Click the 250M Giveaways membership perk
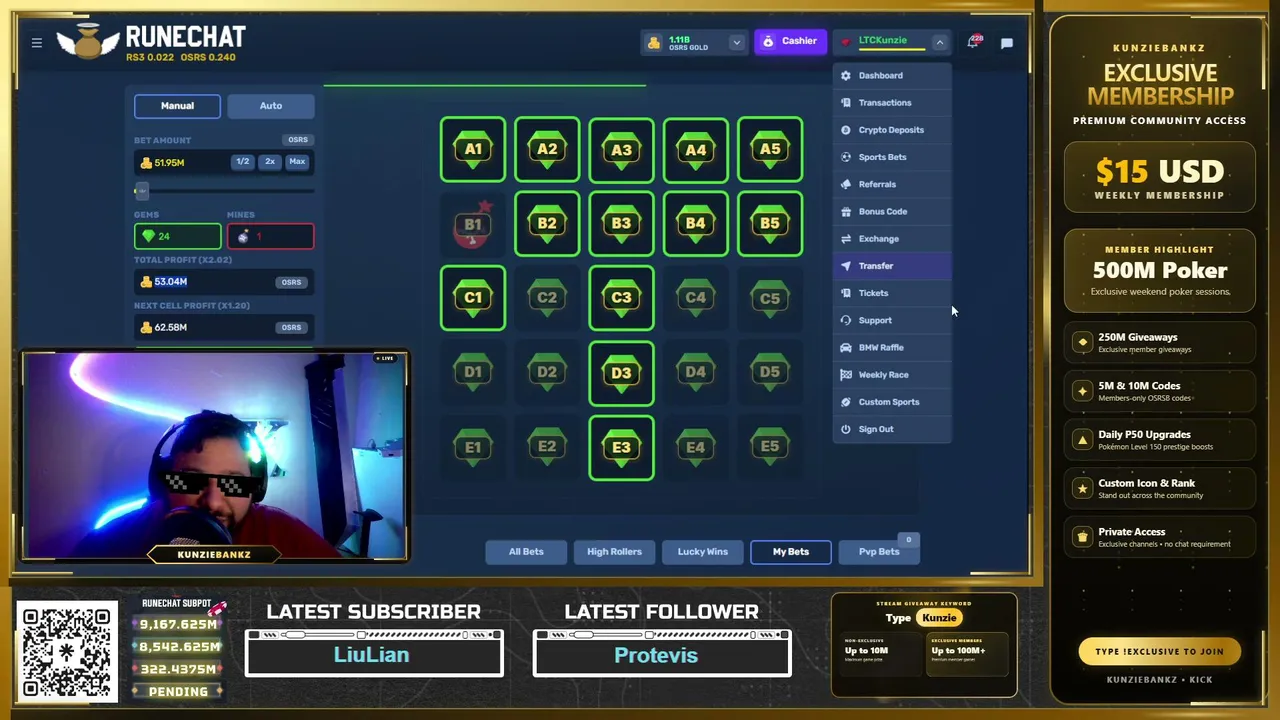1280x720 pixels. tap(1160, 343)
